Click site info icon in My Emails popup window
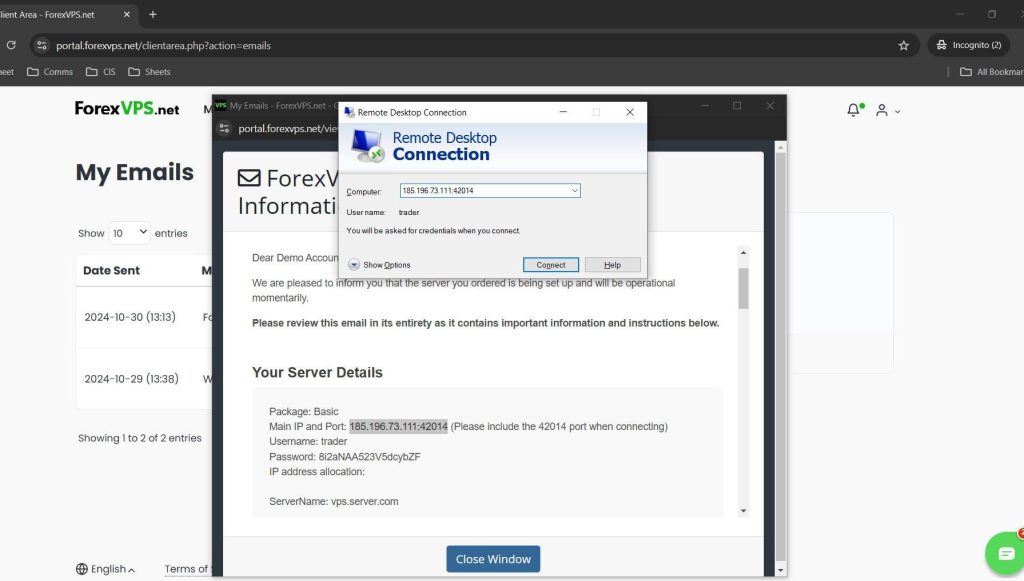Screen dimensions: 1024x581 tap(224, 129)
